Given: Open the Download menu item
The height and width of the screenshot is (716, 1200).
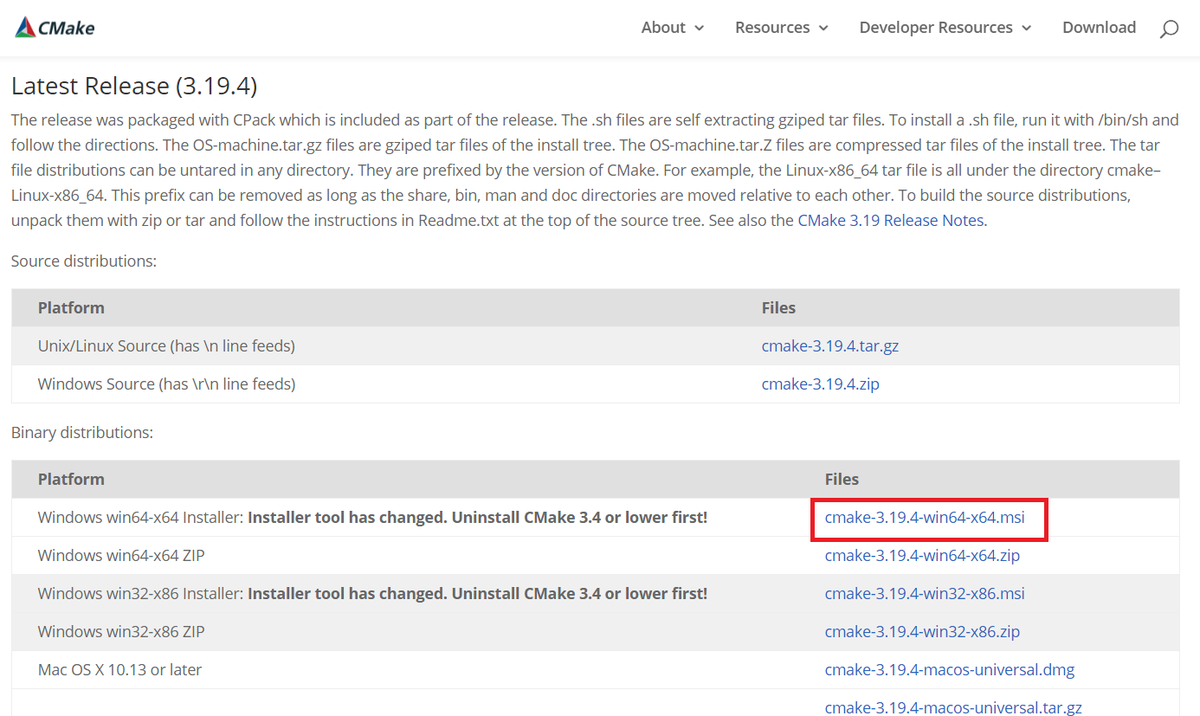Looking at the screenshot, I should [1099, 27].
